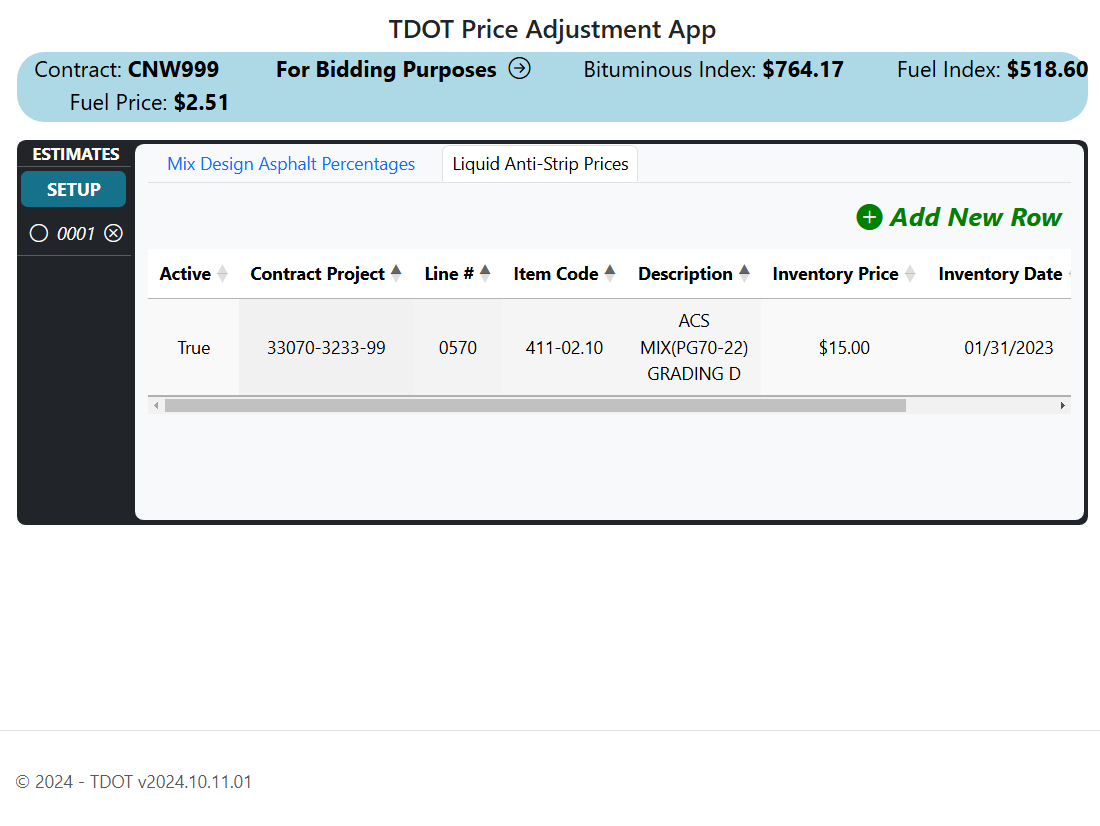1100x826 pixels.
Task: Select the estimate 0001 radio button
Action: tap(39, 233)
